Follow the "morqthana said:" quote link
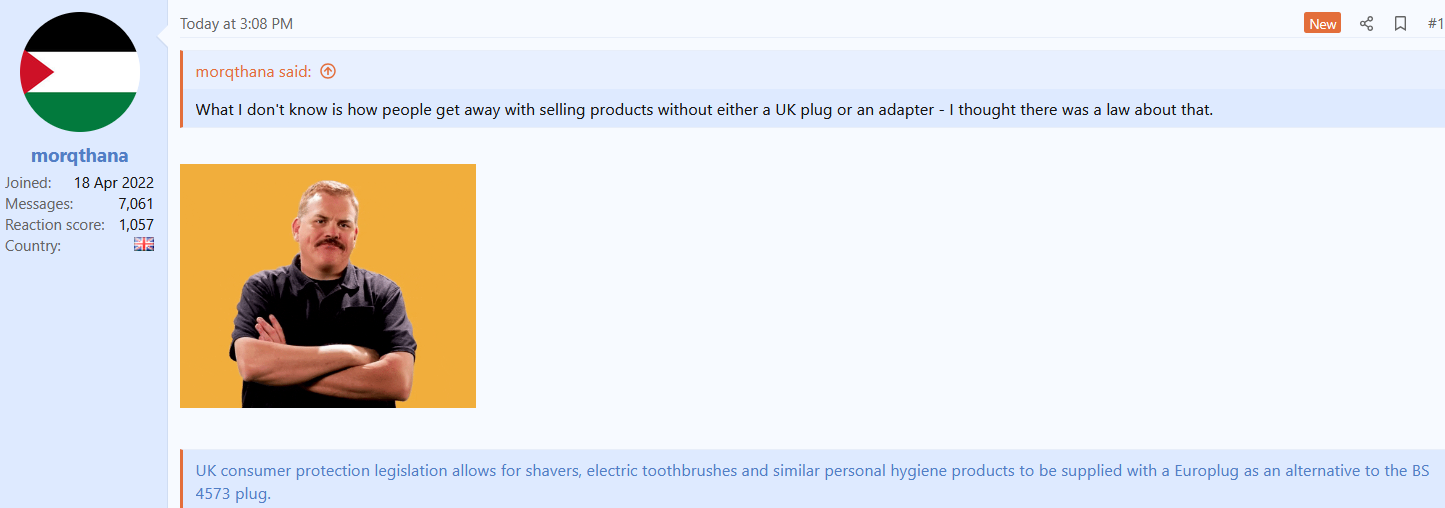 (254, 71)
